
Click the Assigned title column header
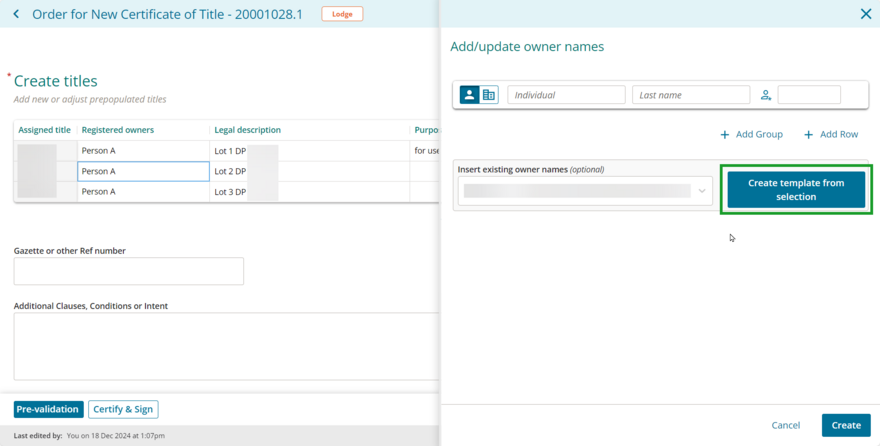(x=45, y=130)
